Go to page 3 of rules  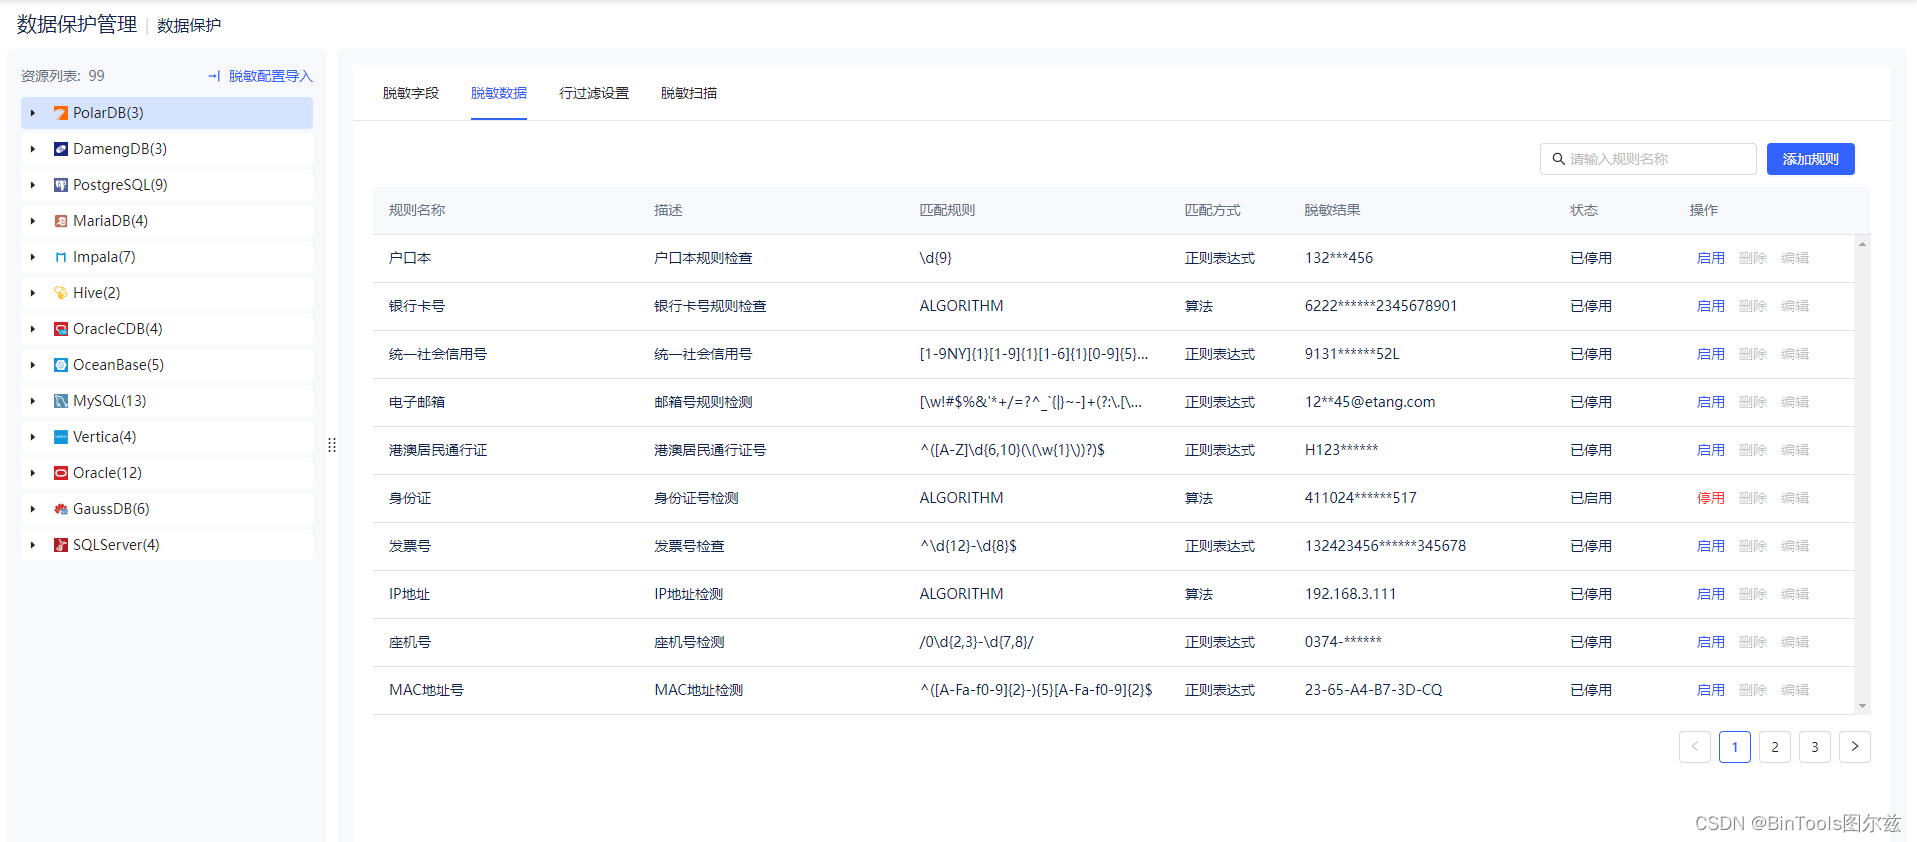(x=1815, y=747)
